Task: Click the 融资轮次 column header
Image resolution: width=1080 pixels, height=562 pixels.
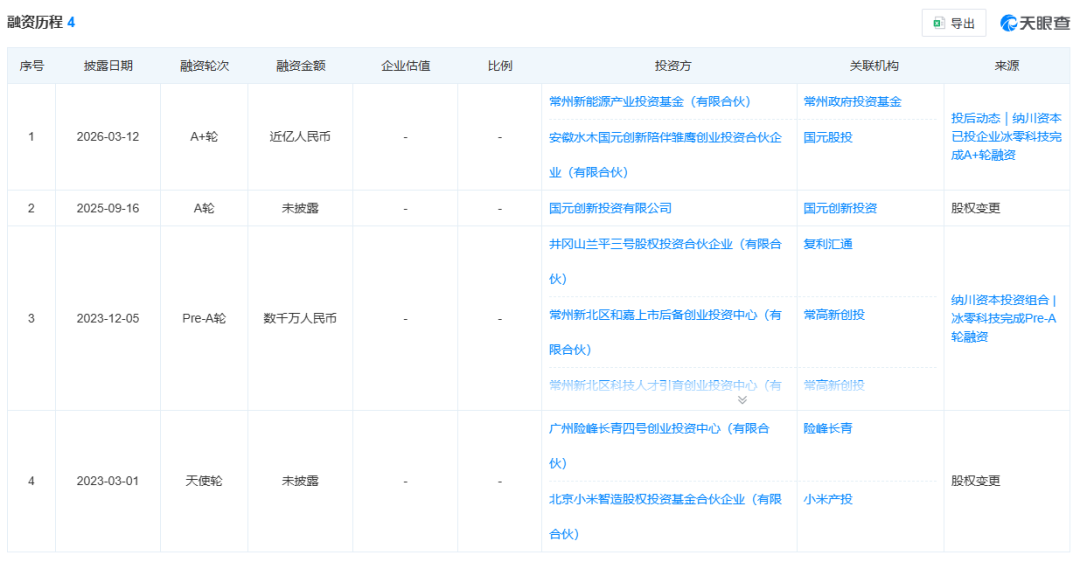Action: pos(204,66)
